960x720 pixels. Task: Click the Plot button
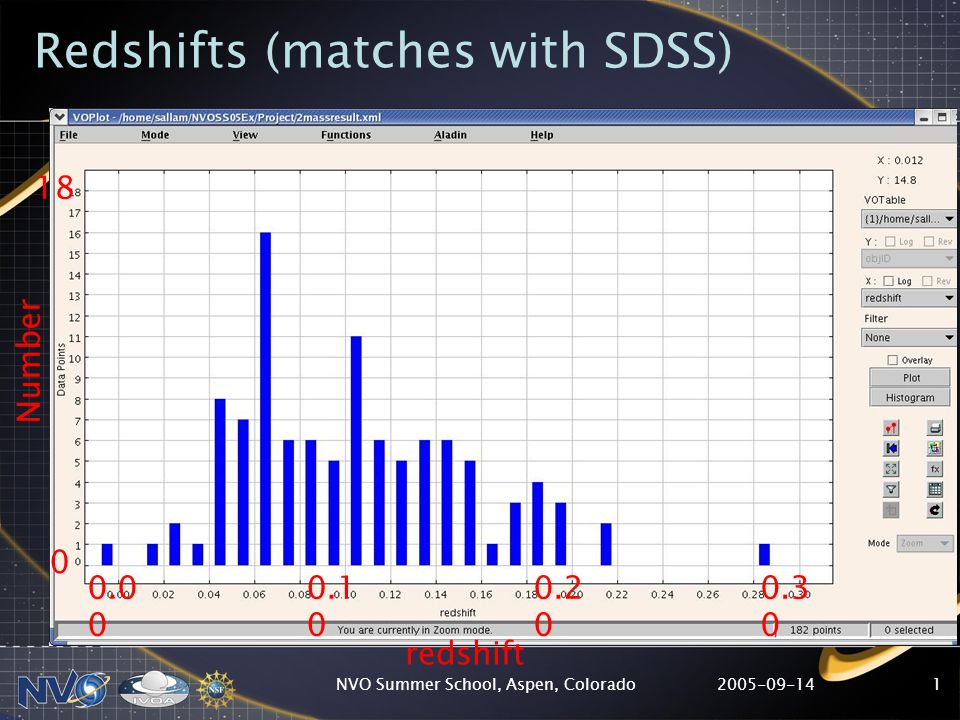[x=910, y=378]
